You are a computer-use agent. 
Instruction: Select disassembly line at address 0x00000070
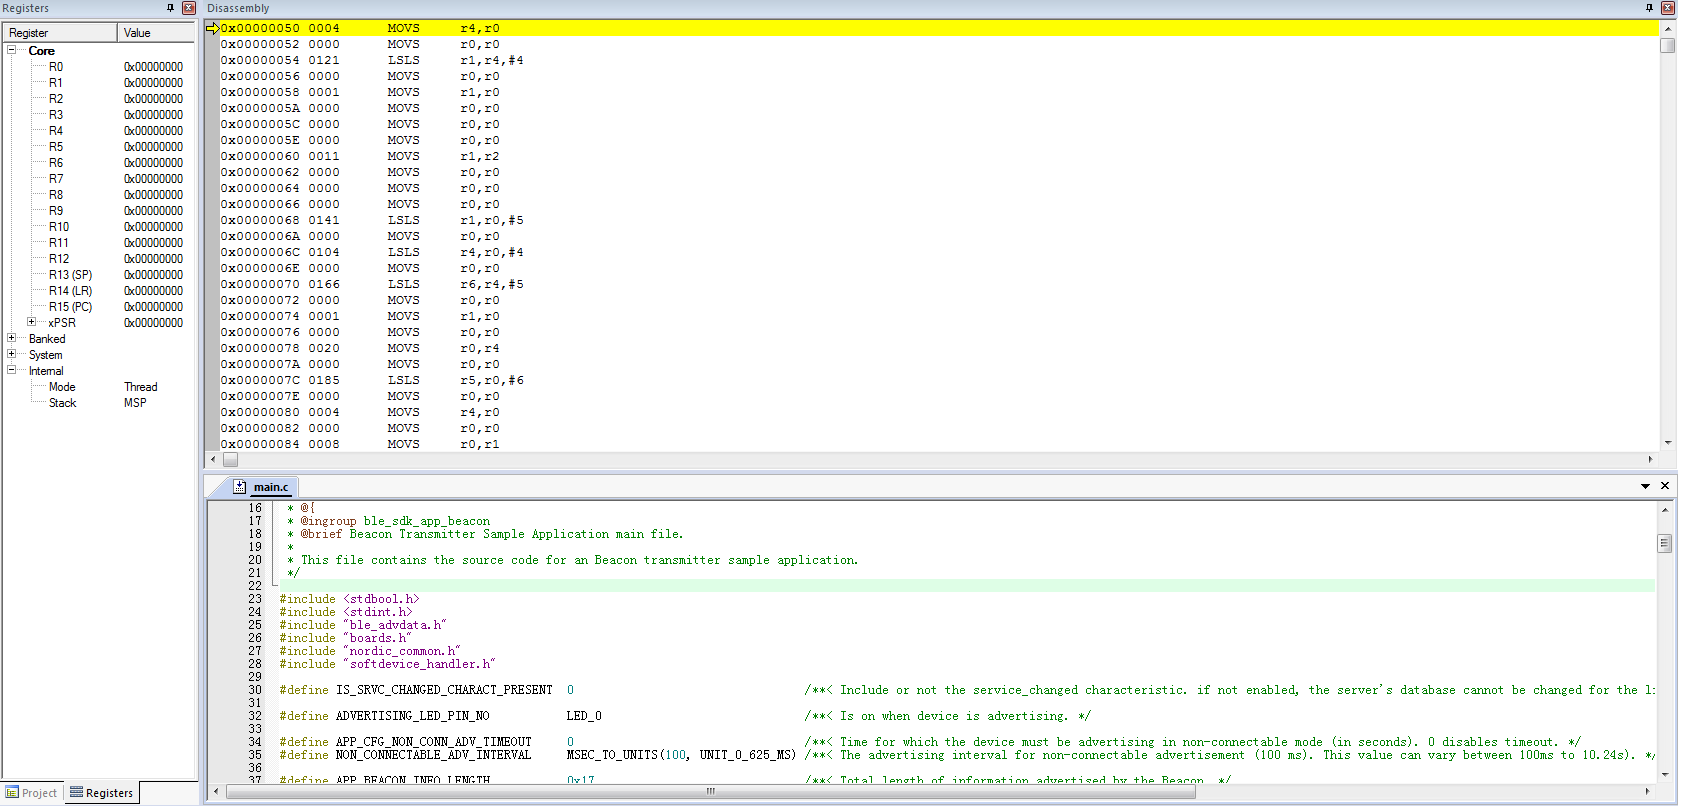[x=938, y=284]
